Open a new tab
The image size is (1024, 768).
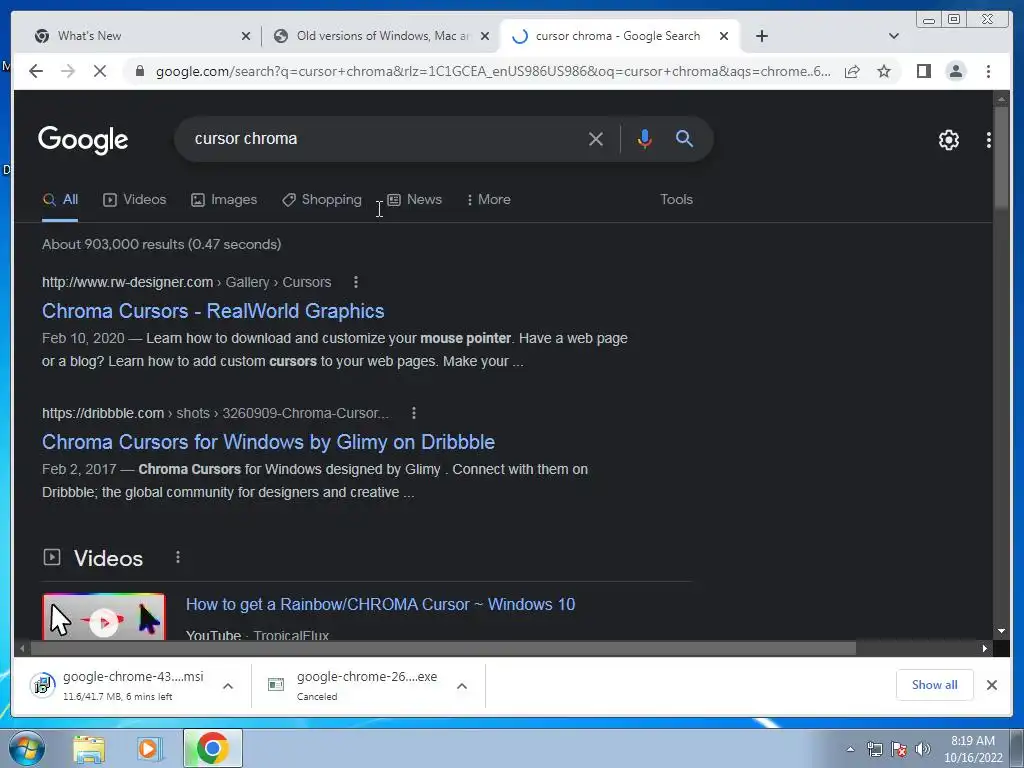761,36
